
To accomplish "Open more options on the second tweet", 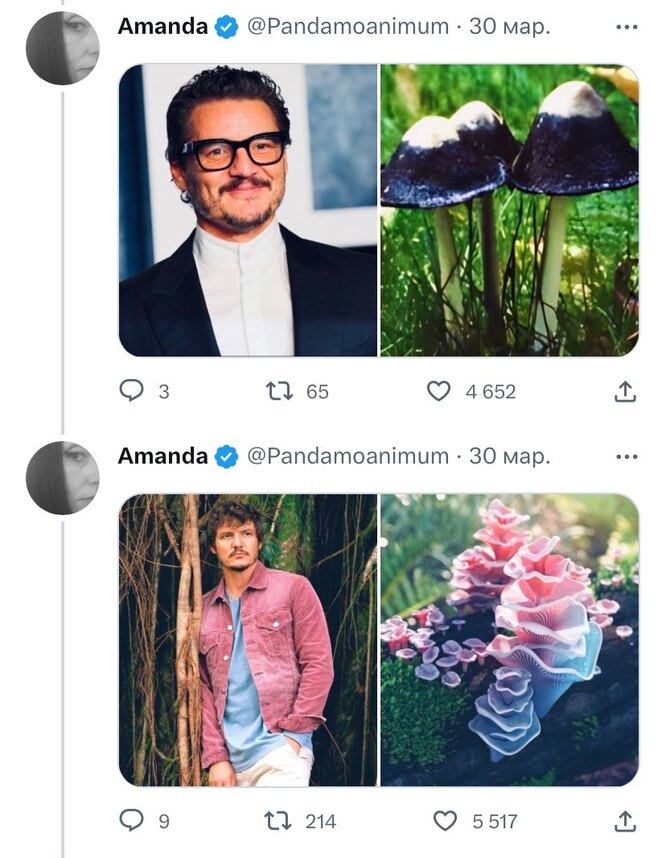I will point(626,457).
